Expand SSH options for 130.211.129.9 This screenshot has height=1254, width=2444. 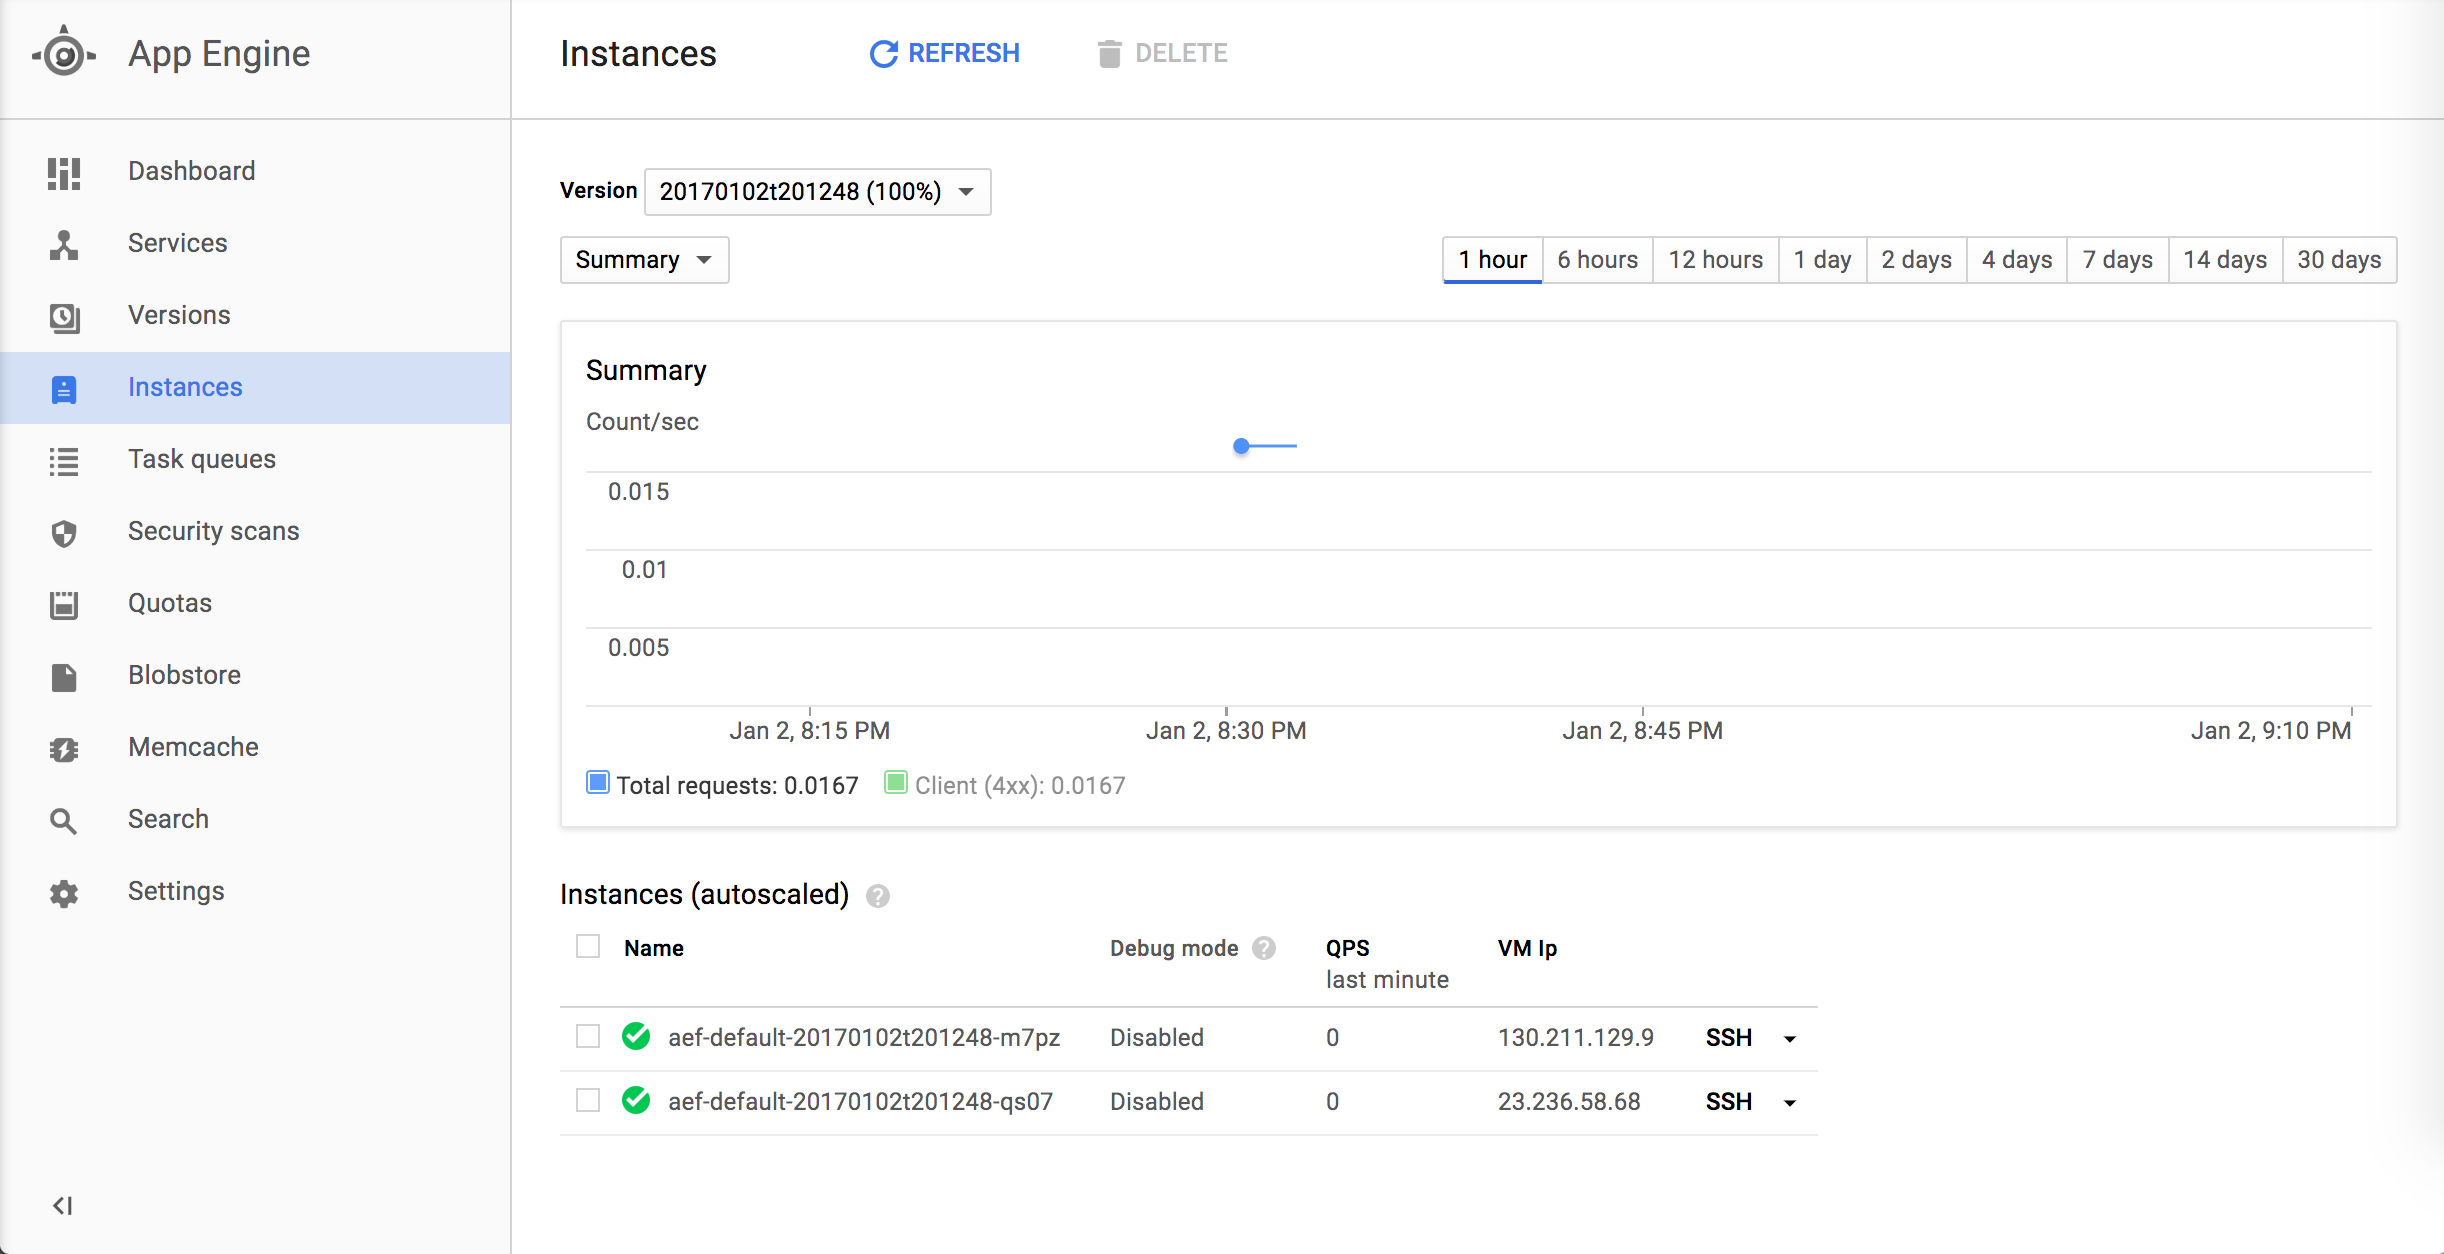(1790, 1039)
